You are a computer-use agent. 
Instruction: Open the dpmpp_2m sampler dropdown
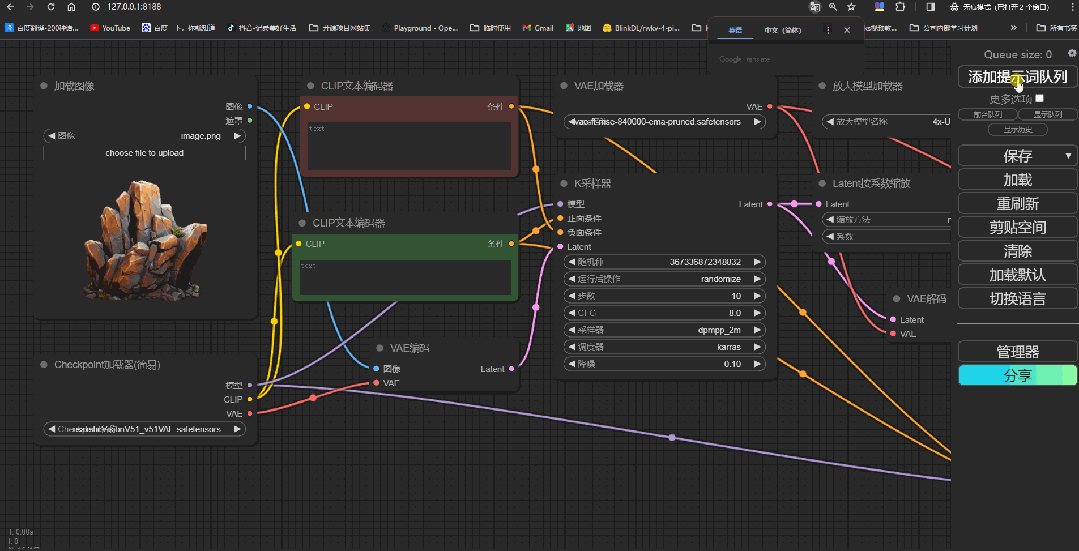pyautogui.click(x=664, y=329)
